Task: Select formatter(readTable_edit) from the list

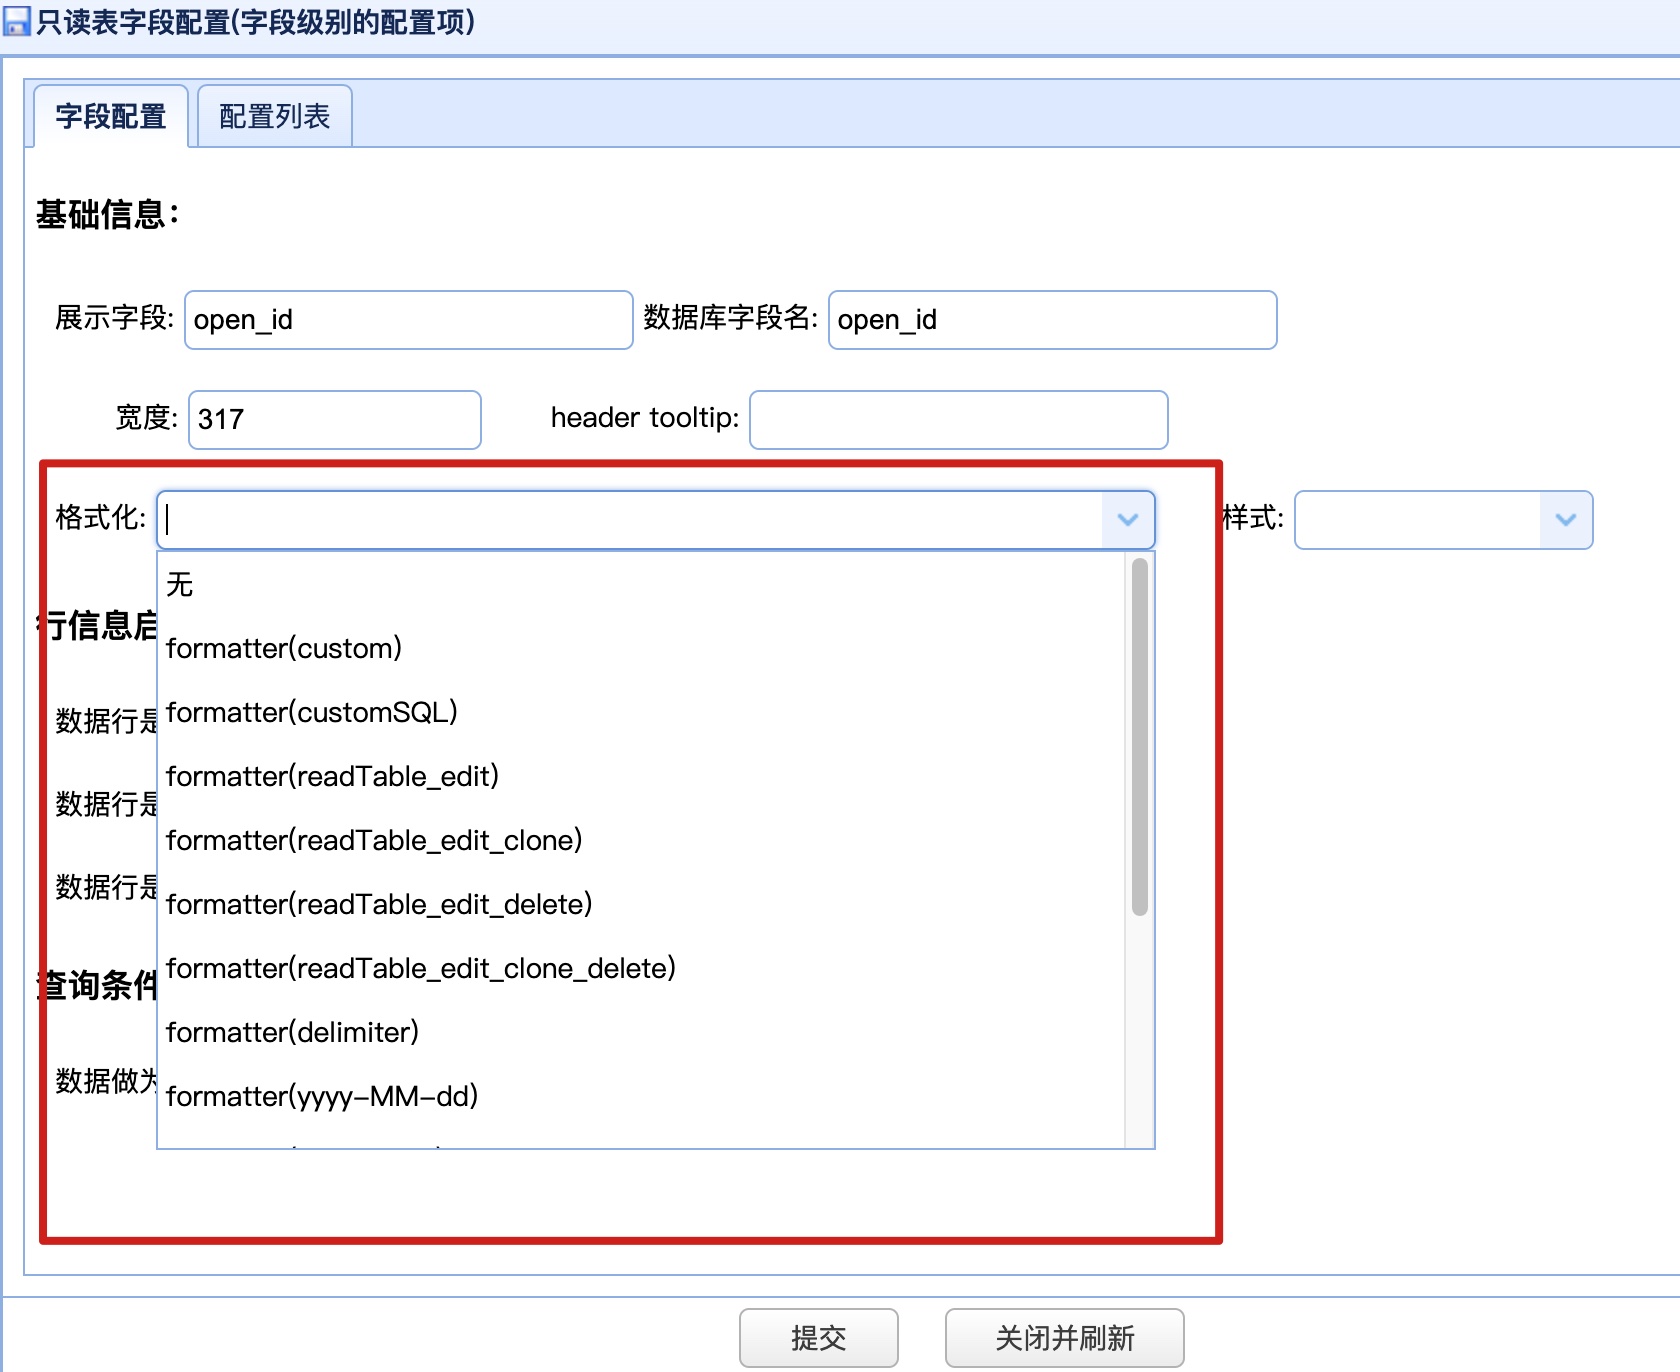Action: point(641,776)
